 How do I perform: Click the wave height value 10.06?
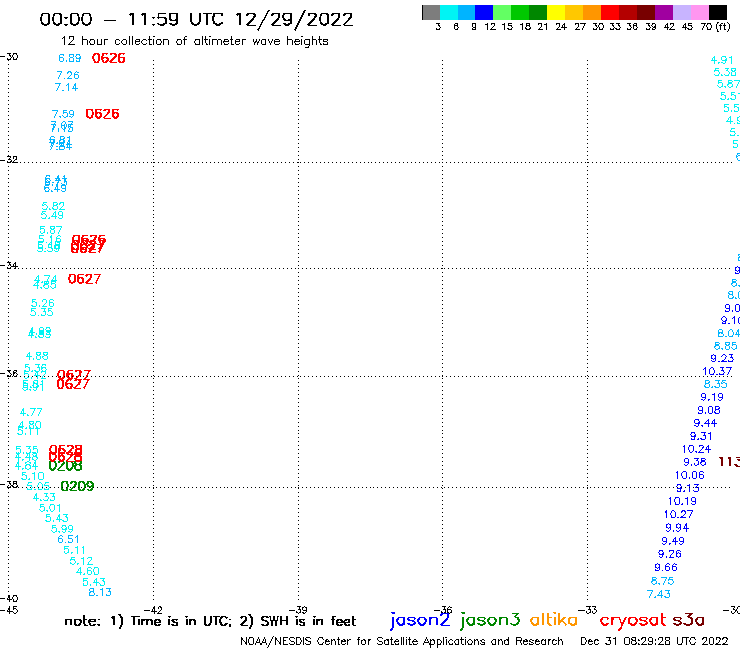click(x=690, y=475)
